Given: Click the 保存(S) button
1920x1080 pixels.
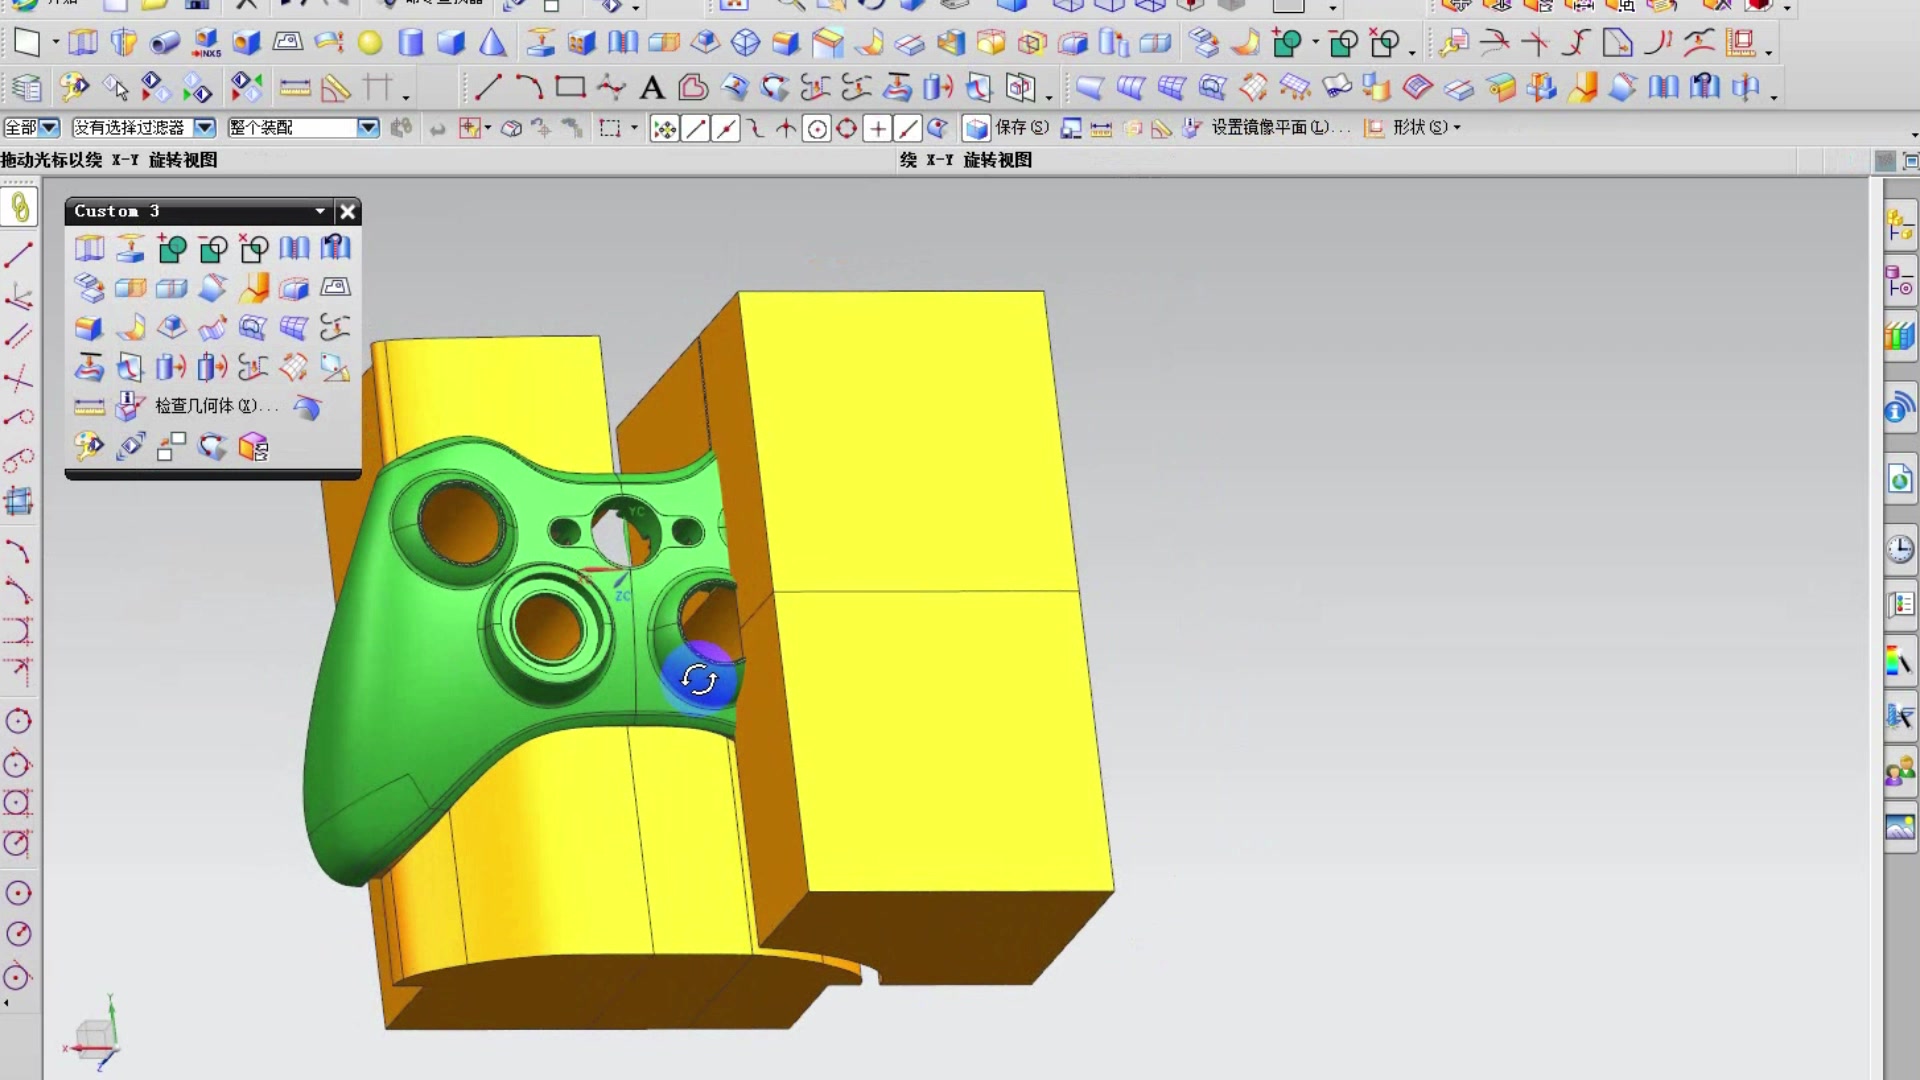Looking at the screenshot, I should click(1020, 128).
